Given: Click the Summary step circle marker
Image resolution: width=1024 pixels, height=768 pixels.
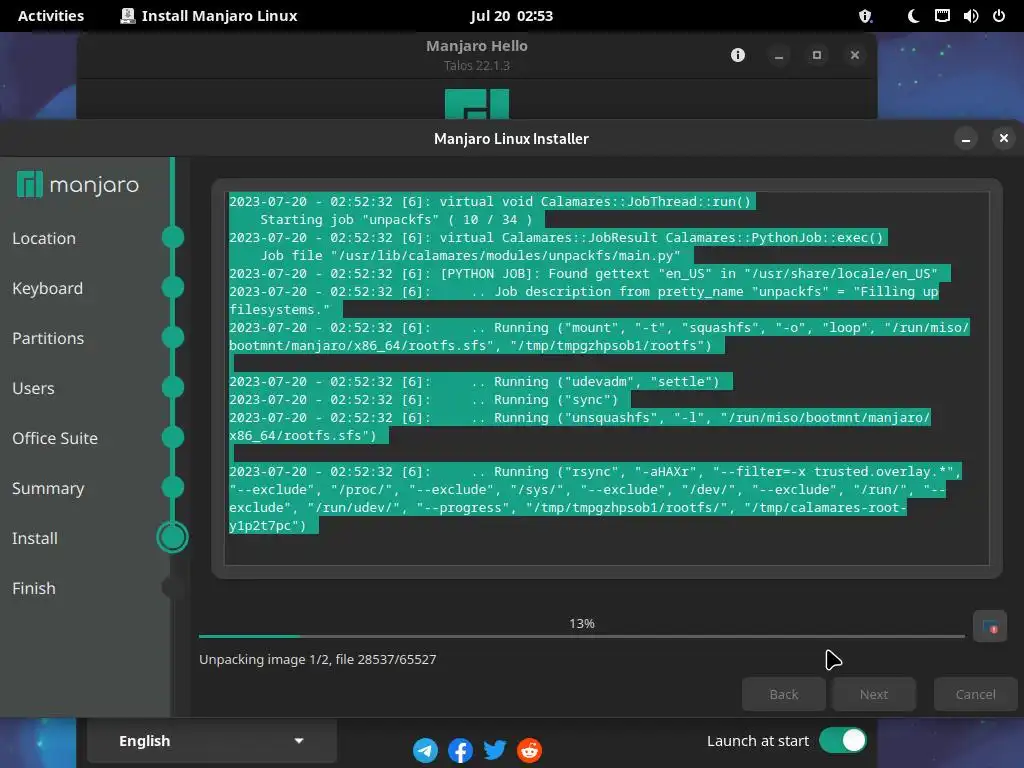Looking at the screenshot, I should tap(172, 487).
